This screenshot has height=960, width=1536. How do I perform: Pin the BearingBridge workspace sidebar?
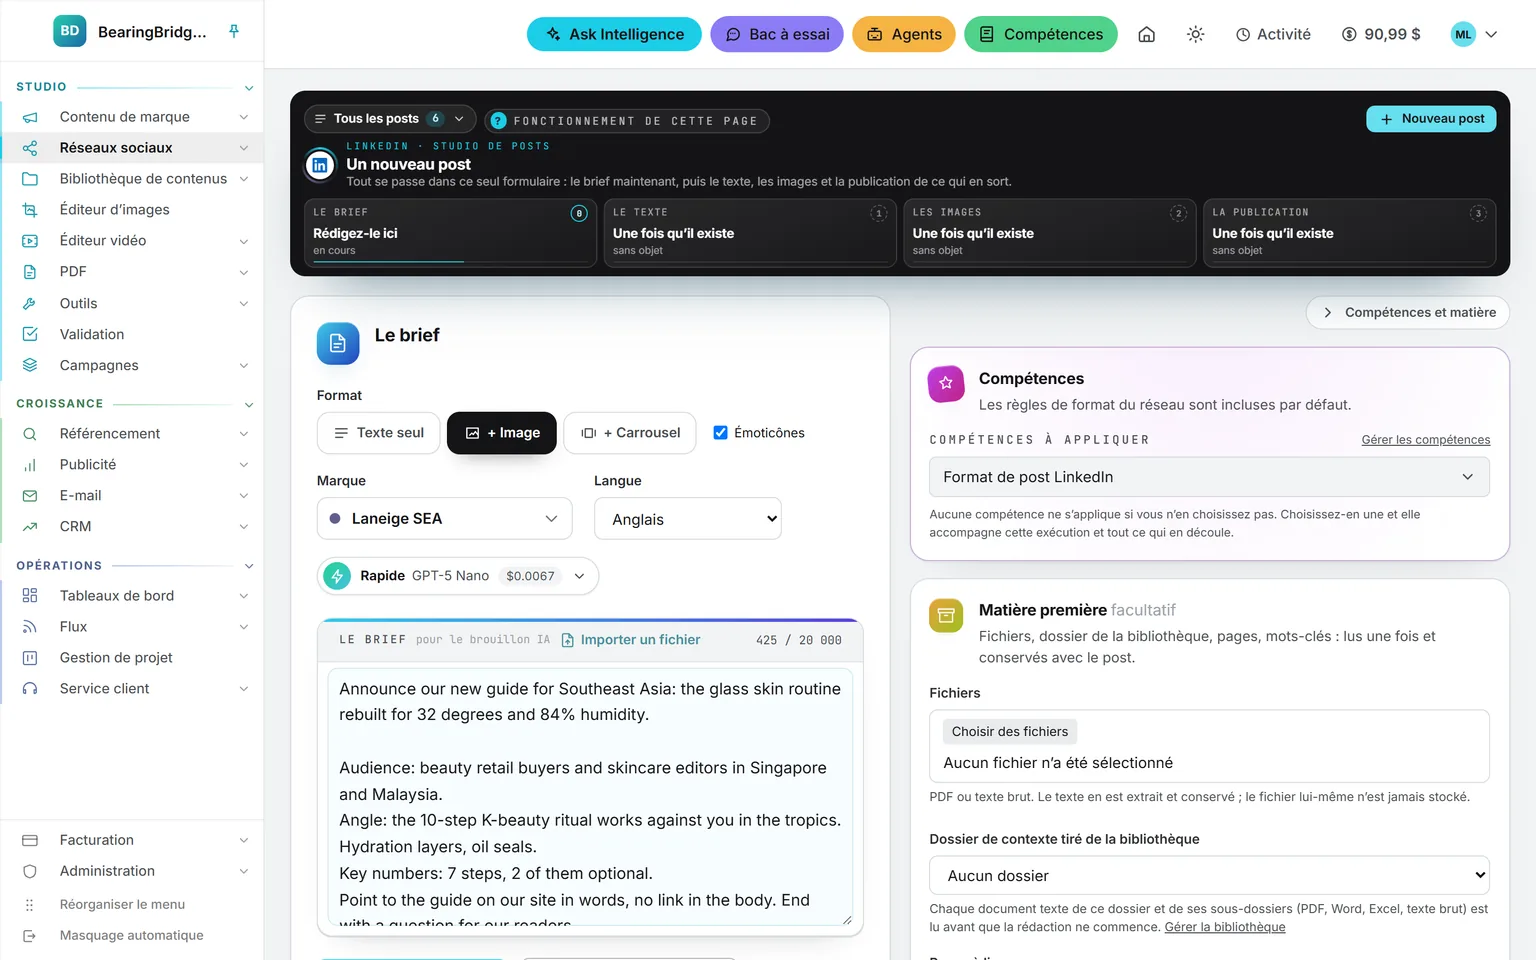click(x=234, y=31)
